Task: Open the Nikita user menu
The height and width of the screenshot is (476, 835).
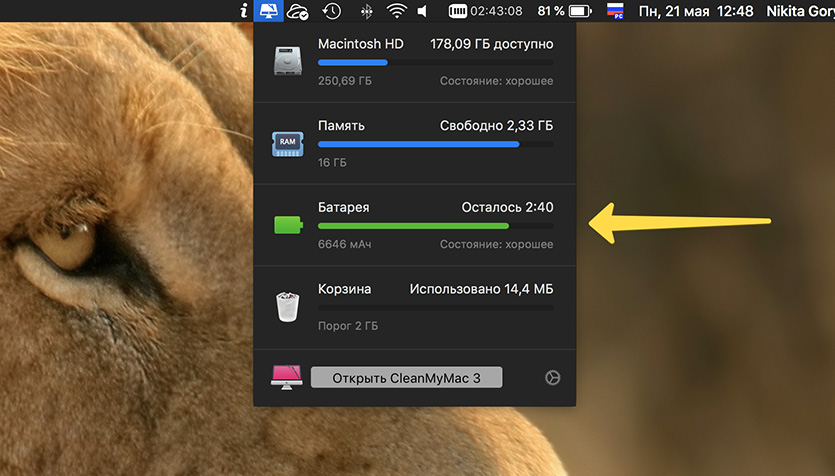Action: 800,11
